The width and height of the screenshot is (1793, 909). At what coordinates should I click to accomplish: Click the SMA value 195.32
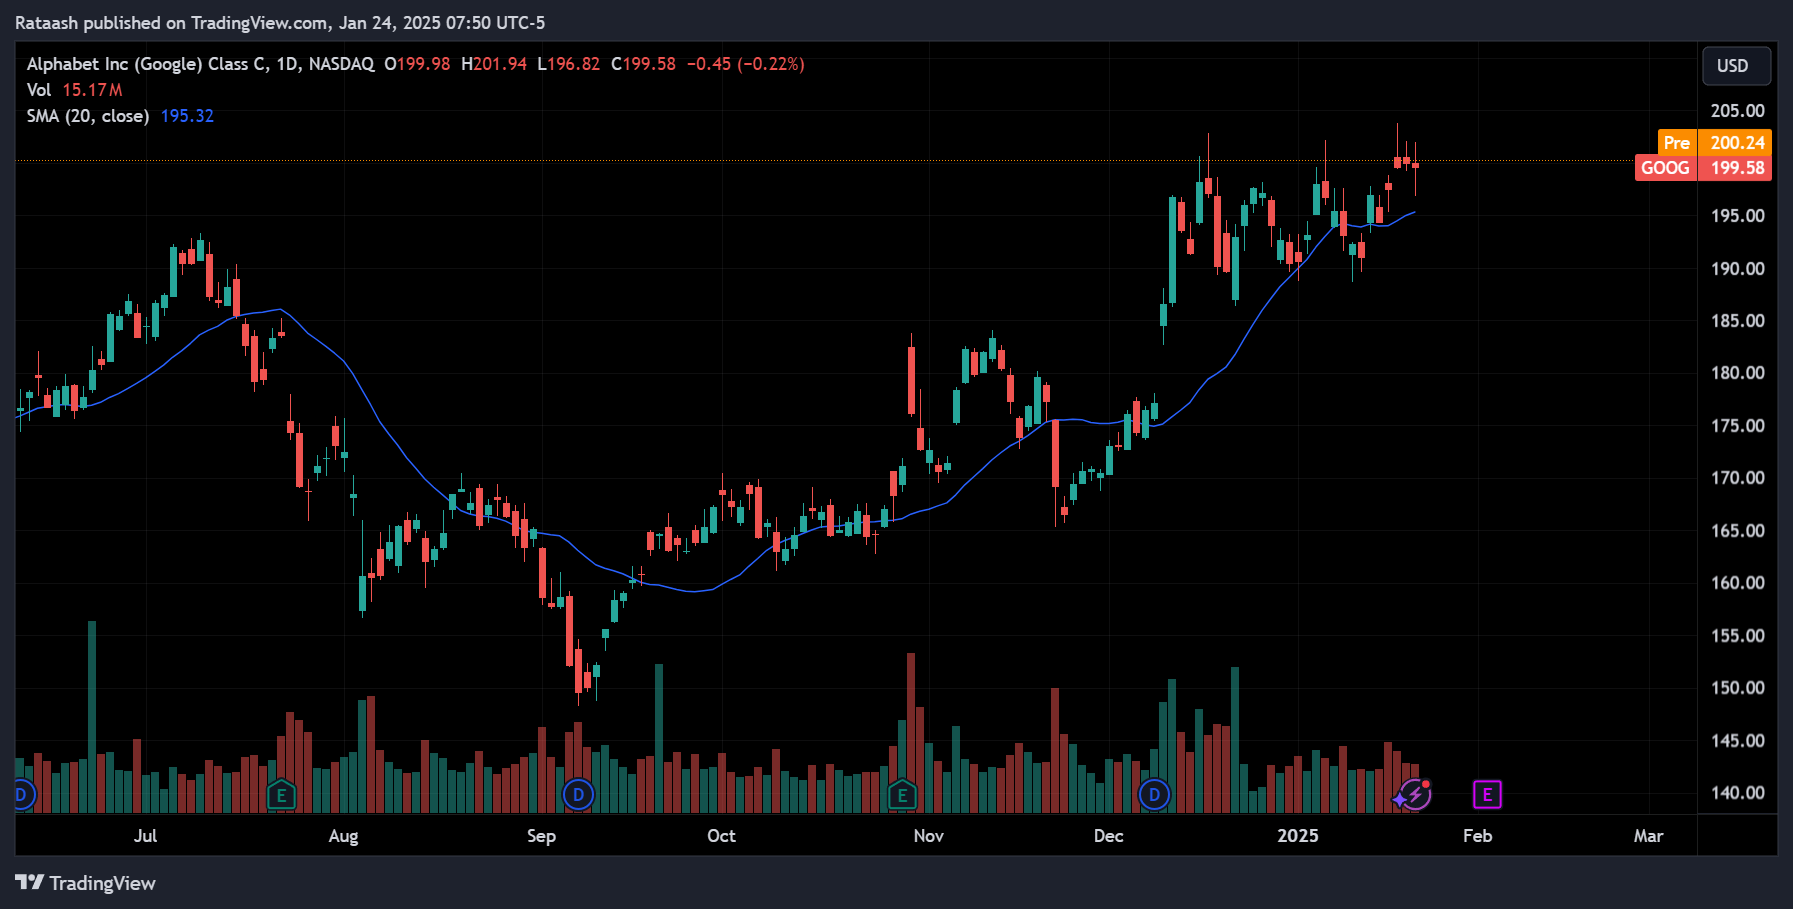(x=187, y=116)
